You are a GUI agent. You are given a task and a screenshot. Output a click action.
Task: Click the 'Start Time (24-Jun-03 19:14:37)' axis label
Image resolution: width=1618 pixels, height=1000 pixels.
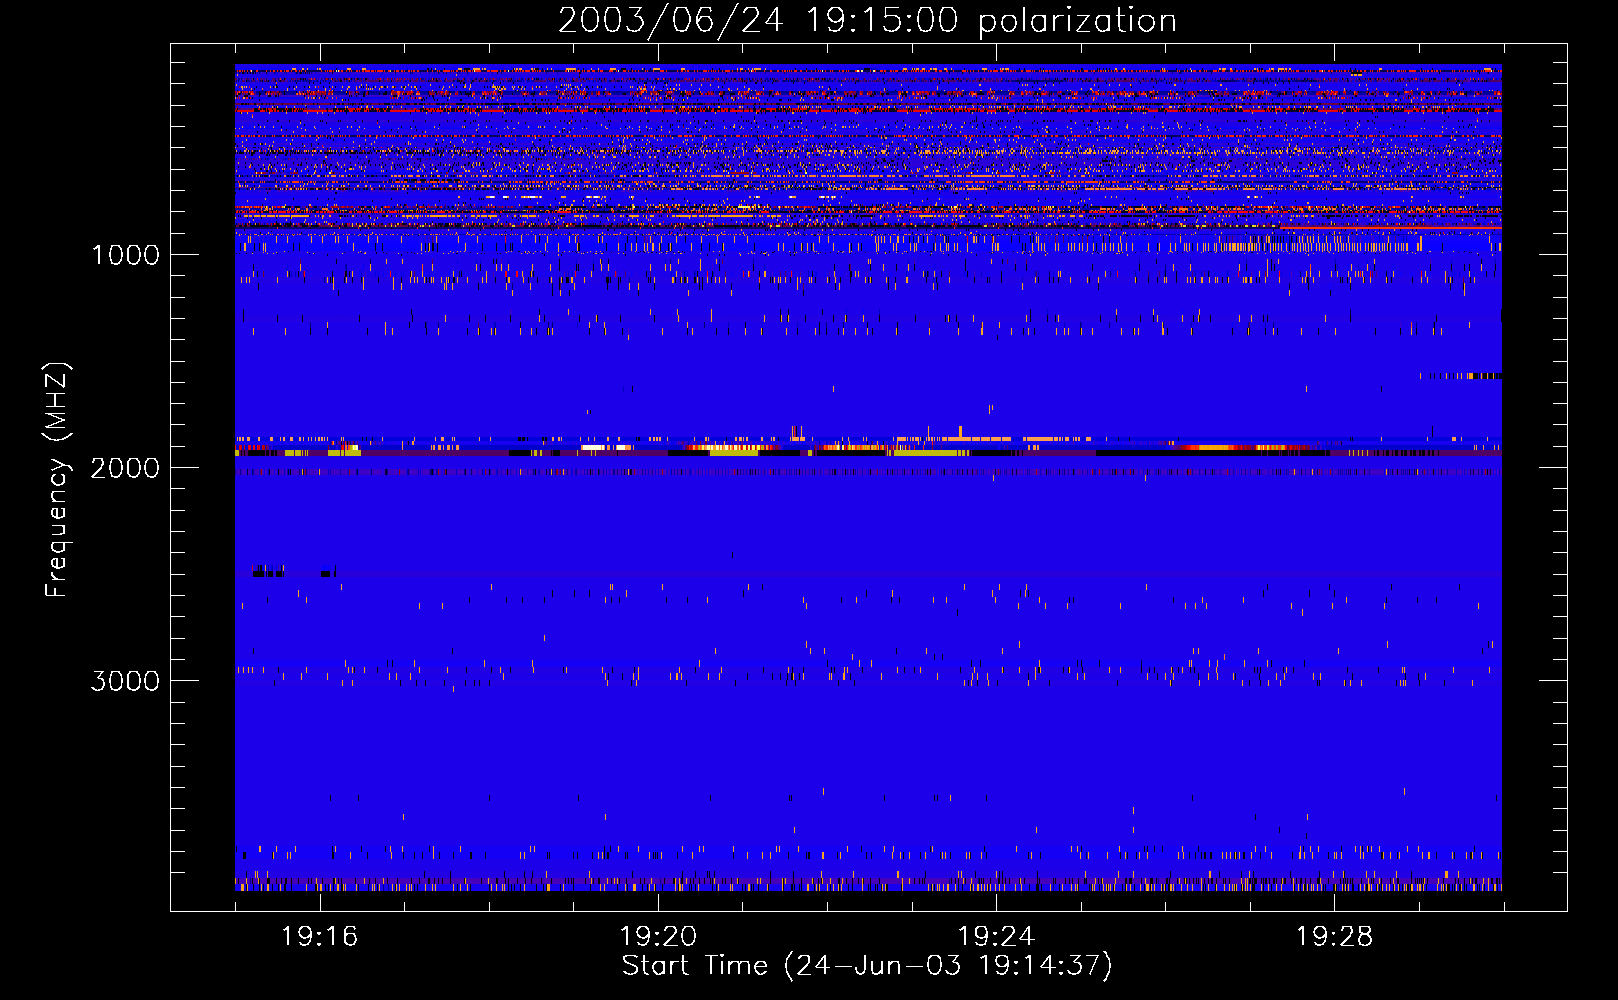[x=867, y=966]
